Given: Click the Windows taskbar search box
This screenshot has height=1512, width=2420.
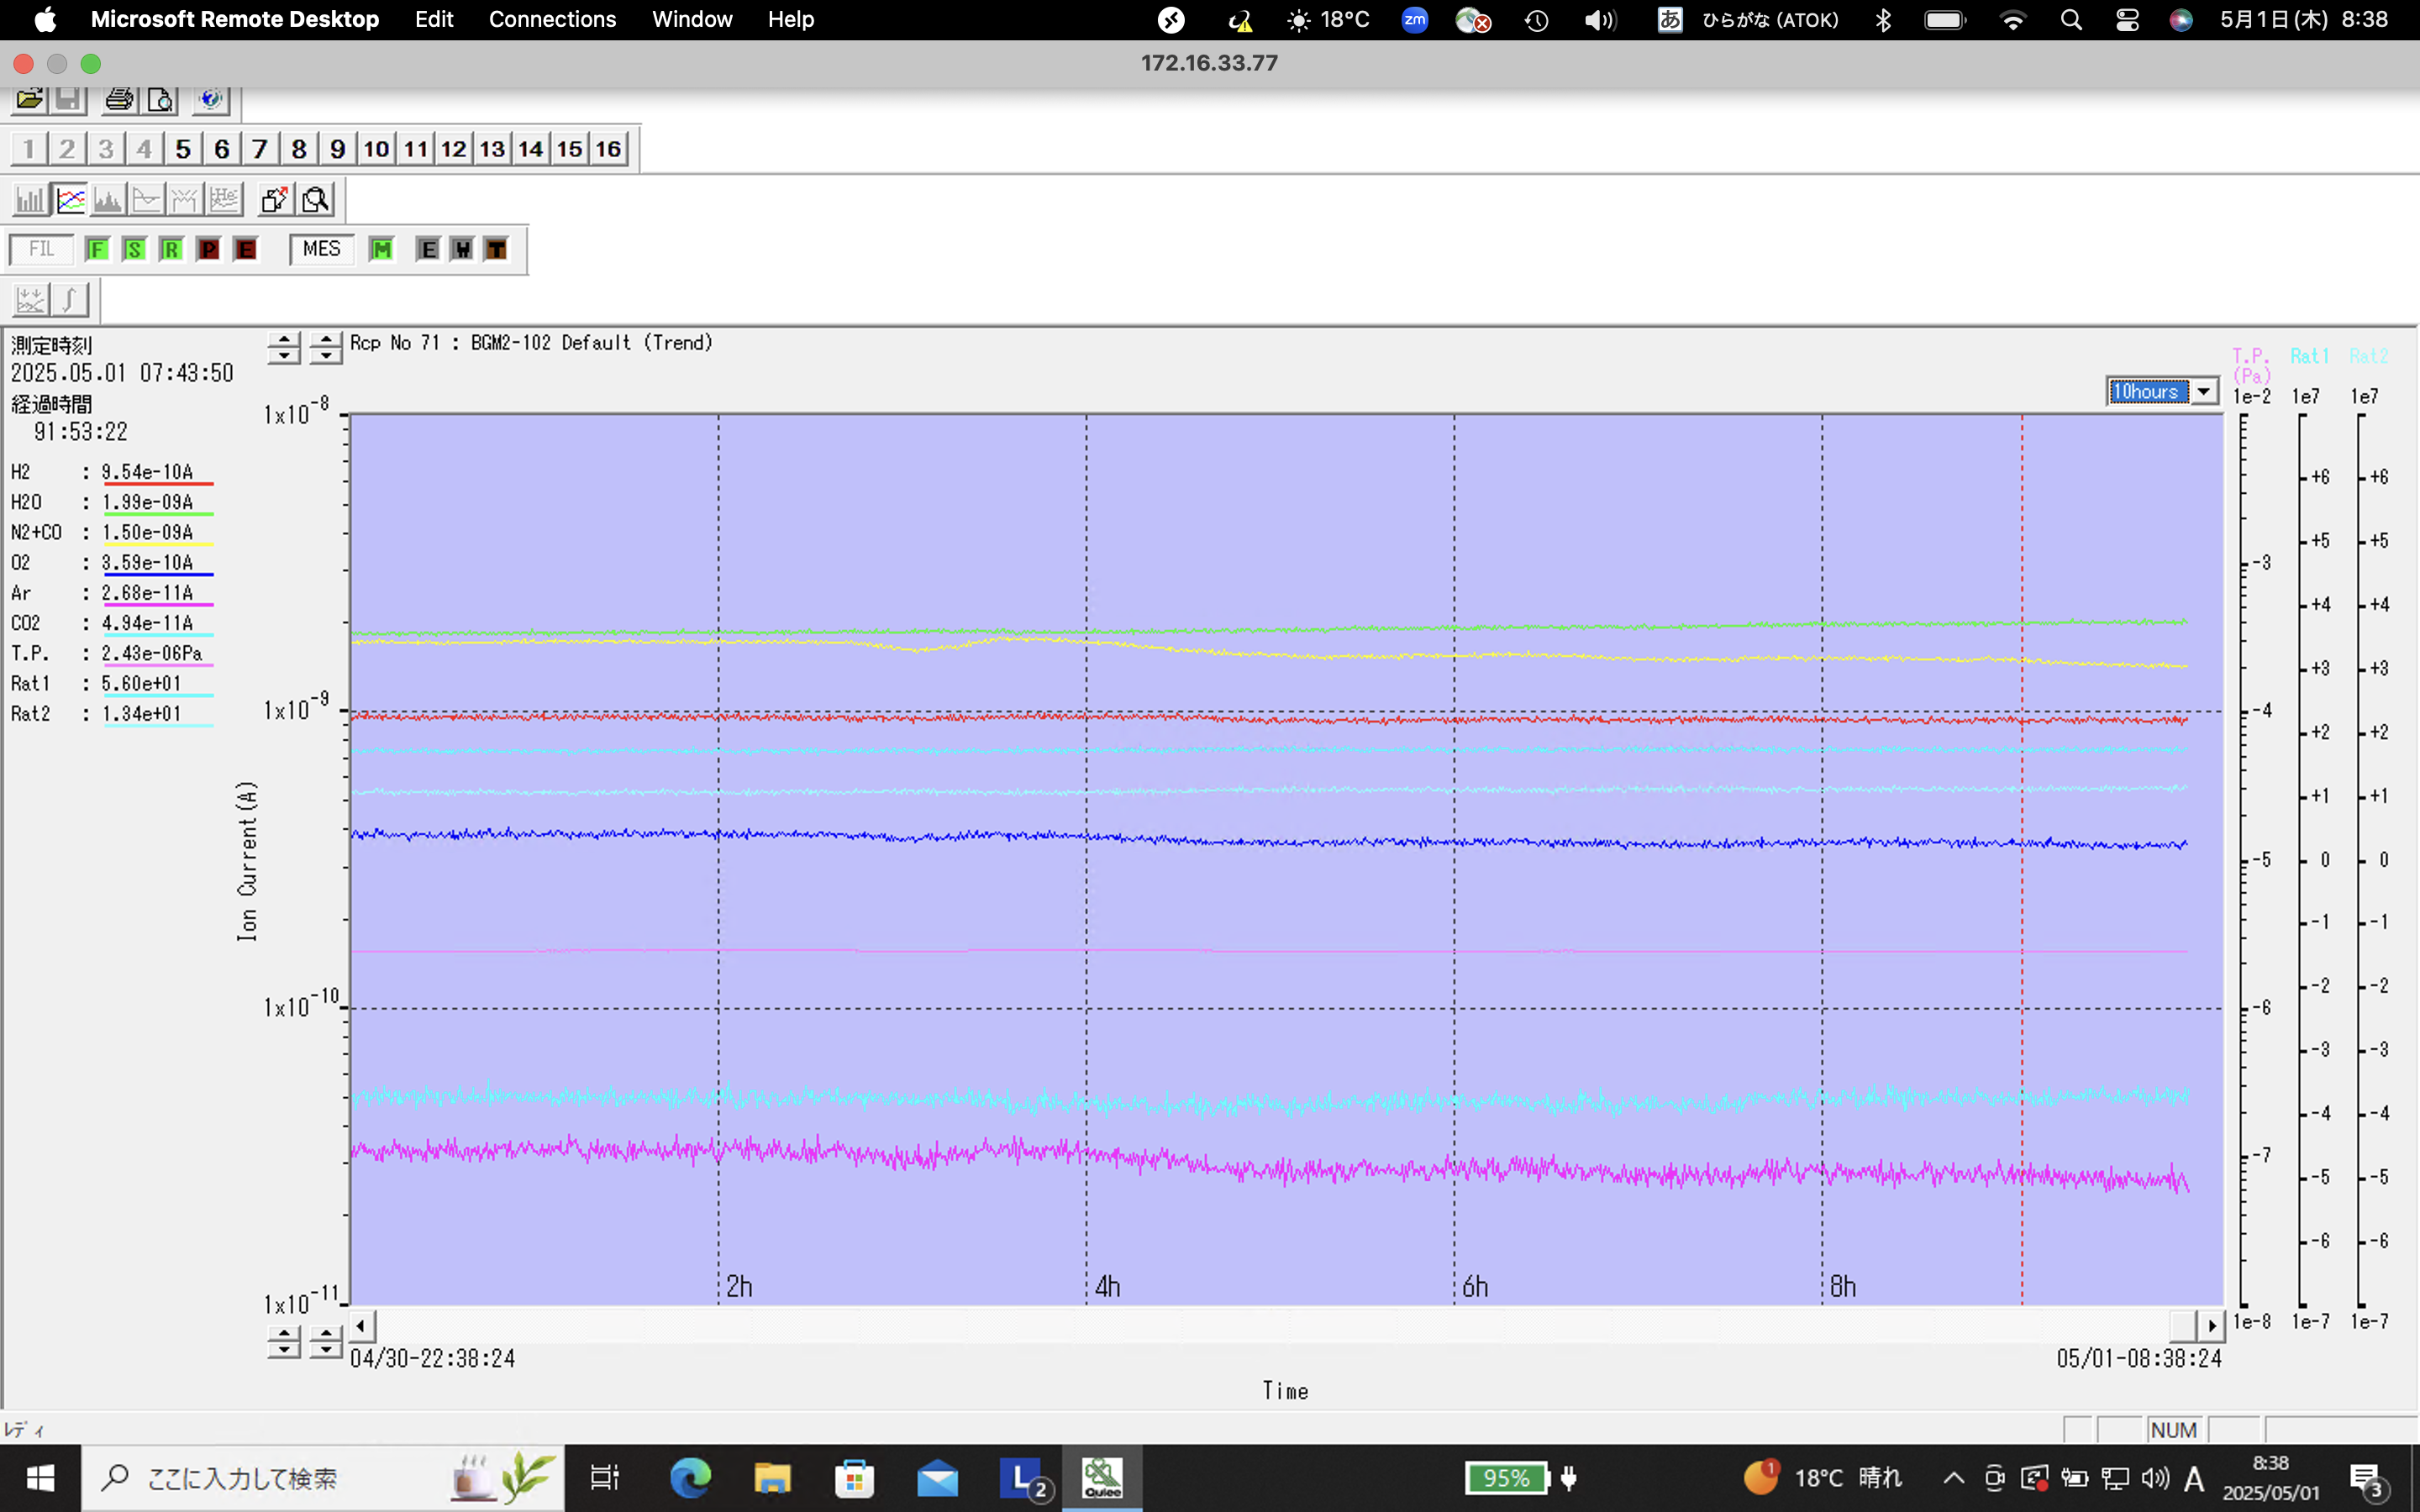Looking at the screenshot, I should click(x=323, y=1477).
